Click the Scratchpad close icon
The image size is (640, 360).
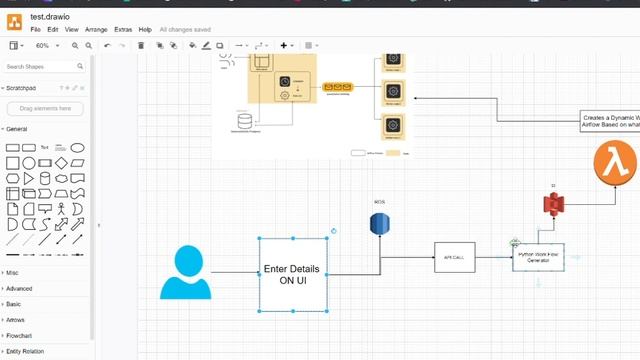(82, 88)
